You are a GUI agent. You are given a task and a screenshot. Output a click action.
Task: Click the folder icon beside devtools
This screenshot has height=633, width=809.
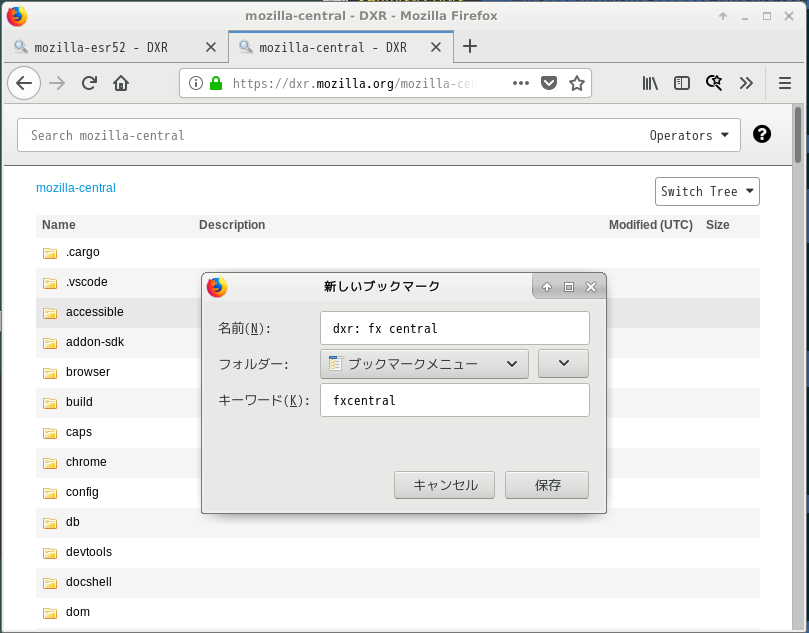[50, 553]
